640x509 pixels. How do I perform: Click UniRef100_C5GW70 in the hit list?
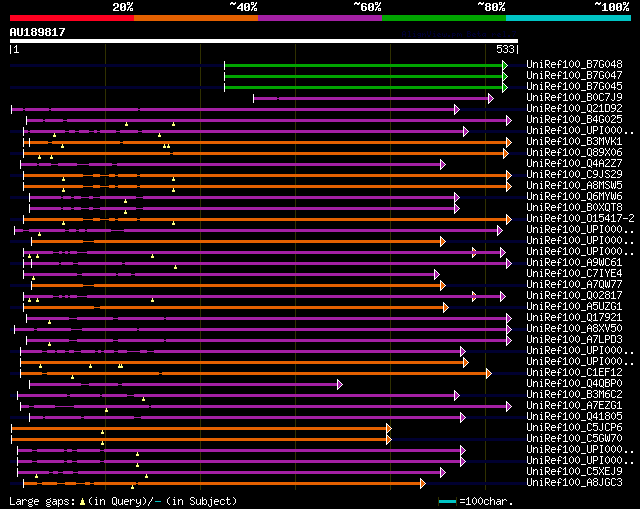coord(574,438)
